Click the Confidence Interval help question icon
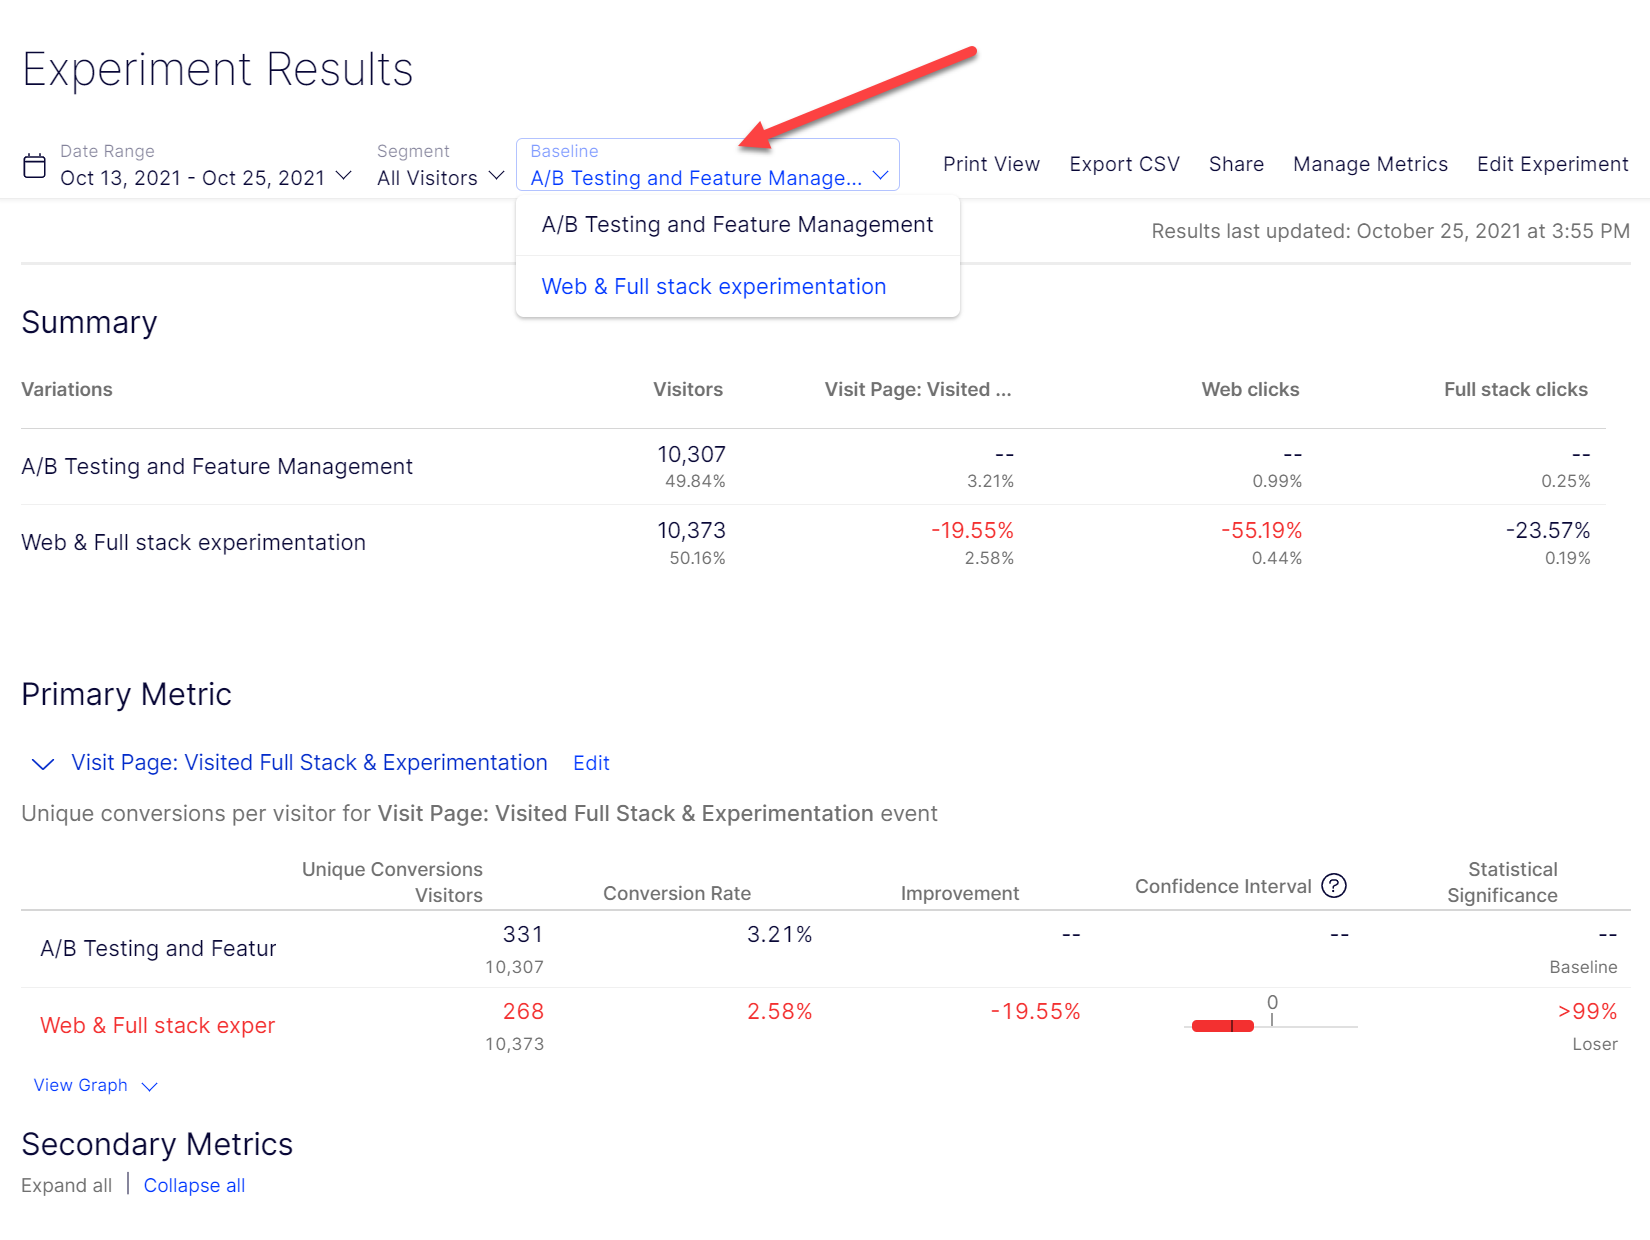 tap(1333, 886)
